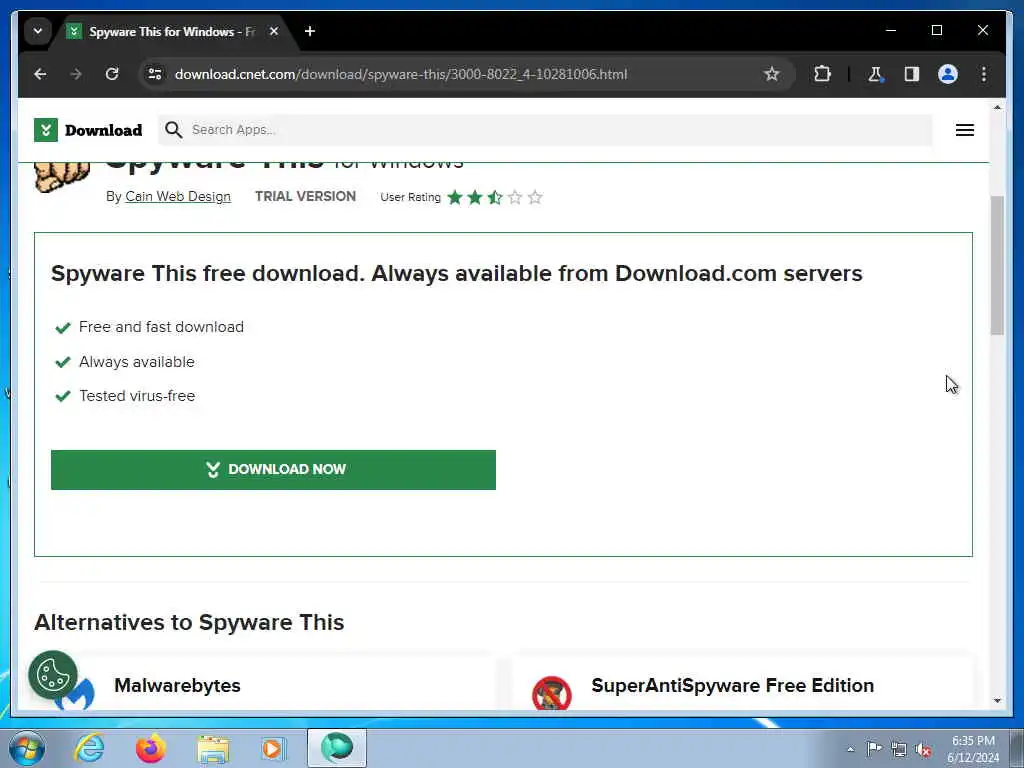Image resolution: width=1024 pixels, height=768 pixels.
Task: Focus the Search Apps field
Action: click(x=545, y=130)
